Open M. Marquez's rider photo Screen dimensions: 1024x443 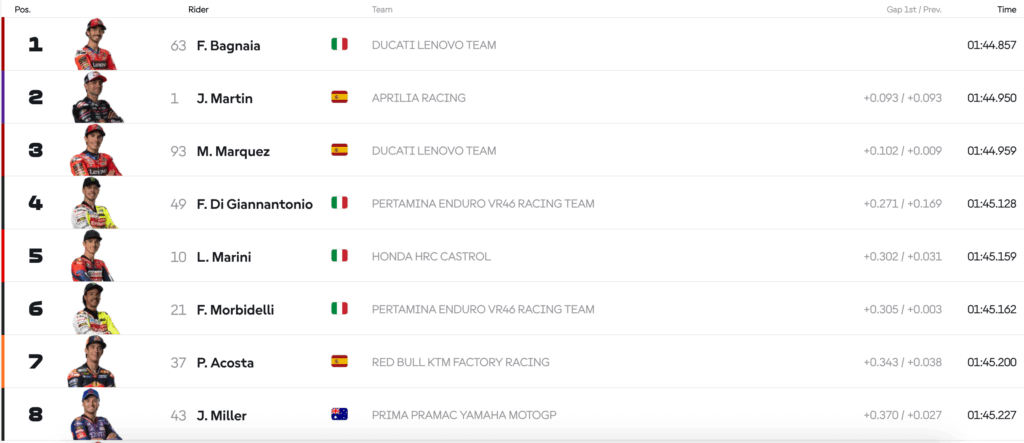95,151
